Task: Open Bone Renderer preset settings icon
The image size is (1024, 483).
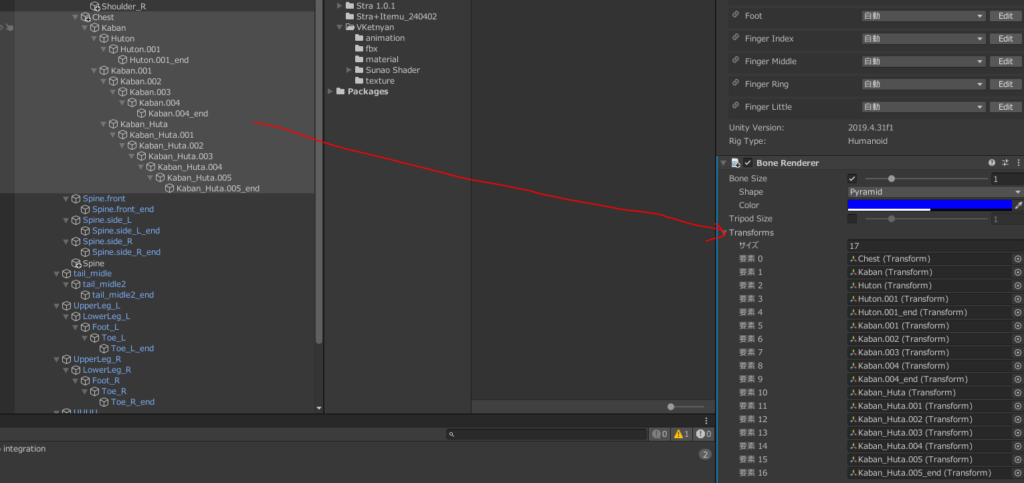Action: click(1005, 162)
